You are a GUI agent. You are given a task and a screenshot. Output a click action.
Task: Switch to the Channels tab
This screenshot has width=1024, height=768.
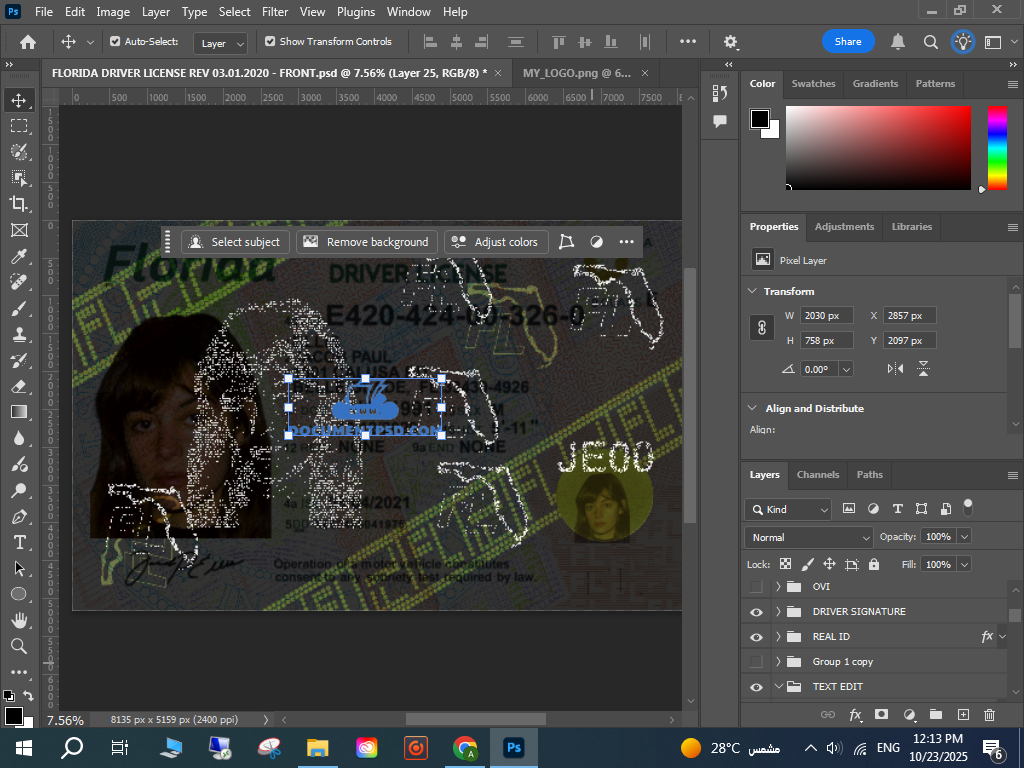point(817,475)
